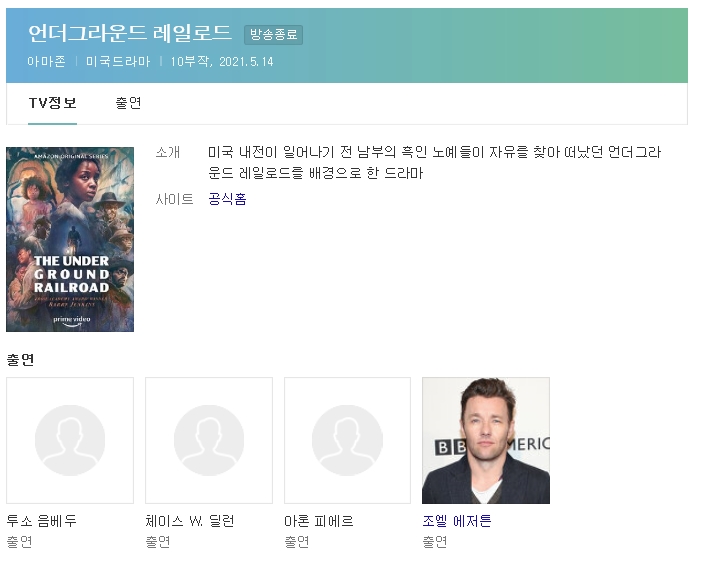The image size is (702, 571).
Task: Click the 소개 description text
Action: (434, 162)
